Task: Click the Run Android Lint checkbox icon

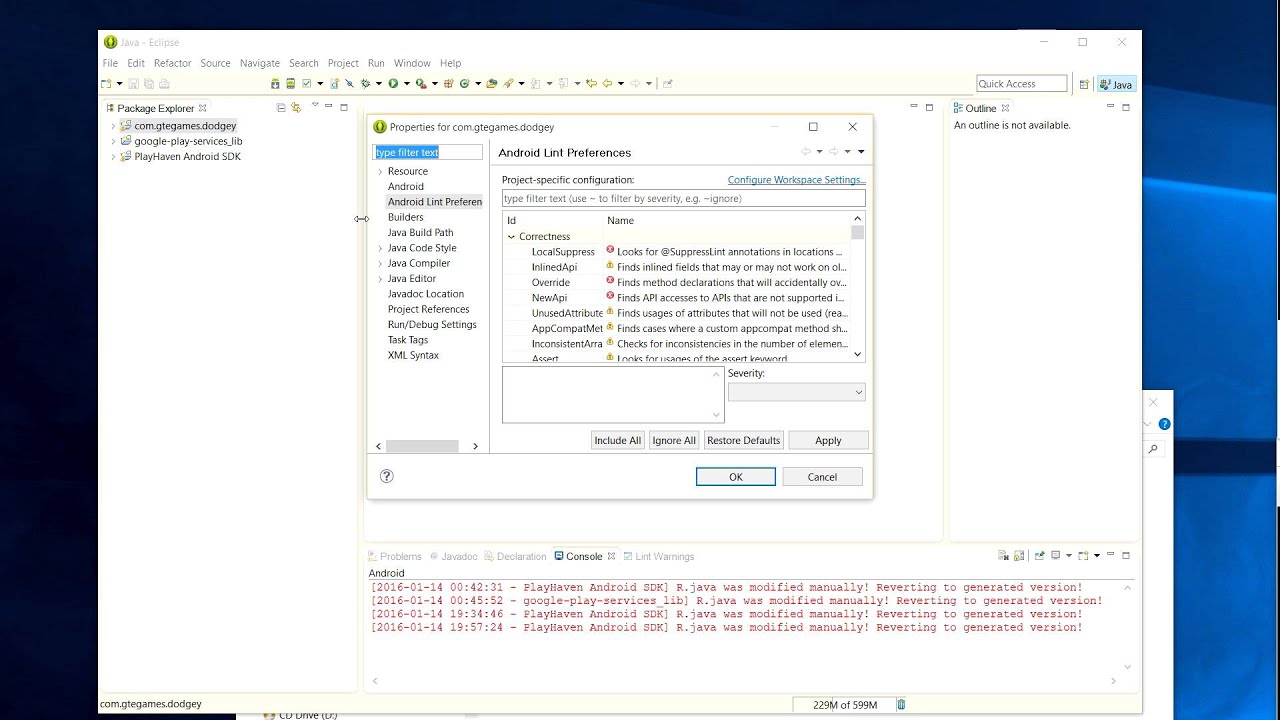Action: tap(306, 84)
